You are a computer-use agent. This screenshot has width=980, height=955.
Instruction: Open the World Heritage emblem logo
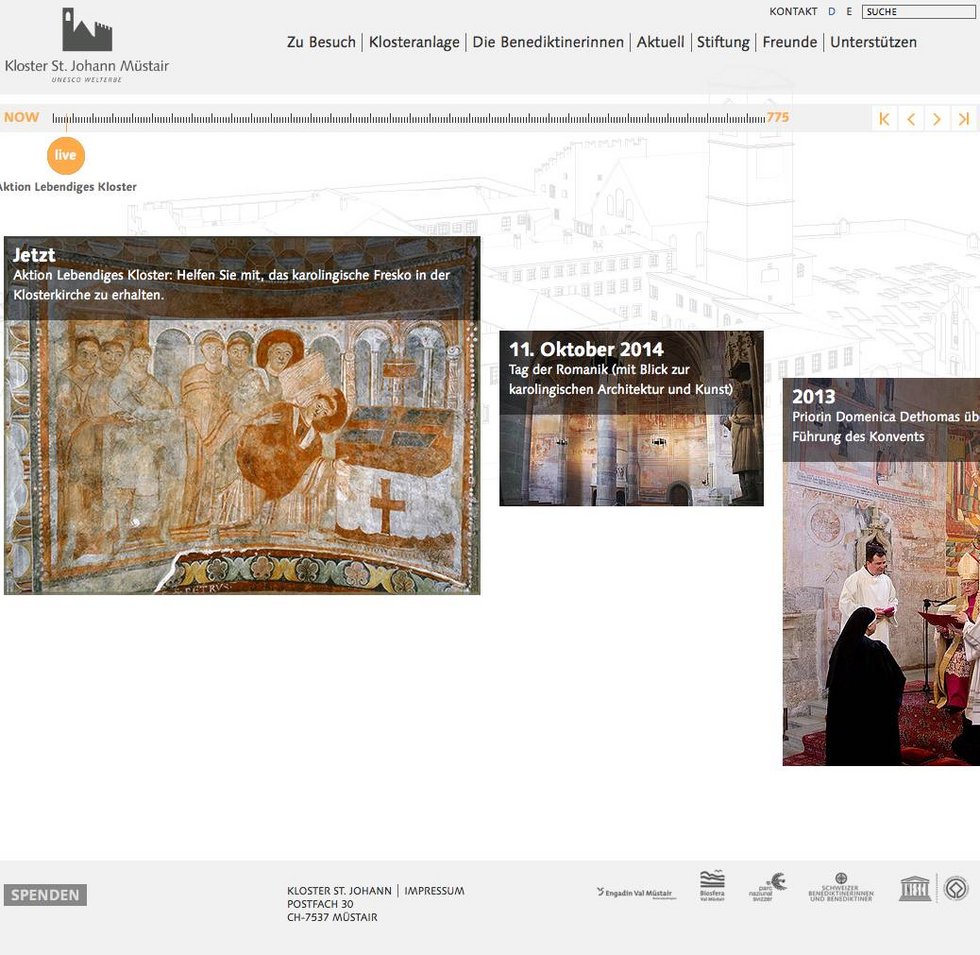(956, 888)
